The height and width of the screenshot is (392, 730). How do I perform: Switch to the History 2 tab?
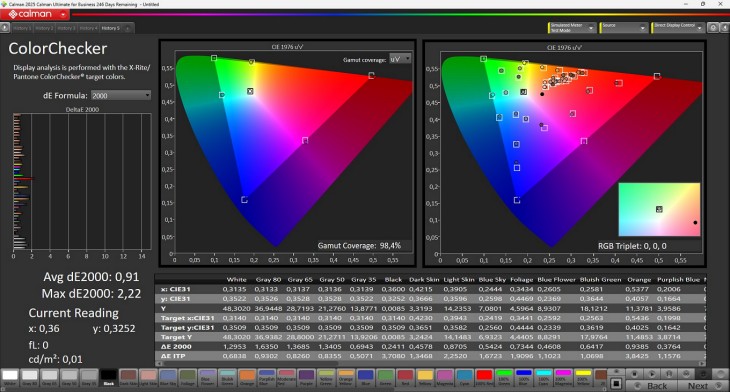[x=44, y=28]
